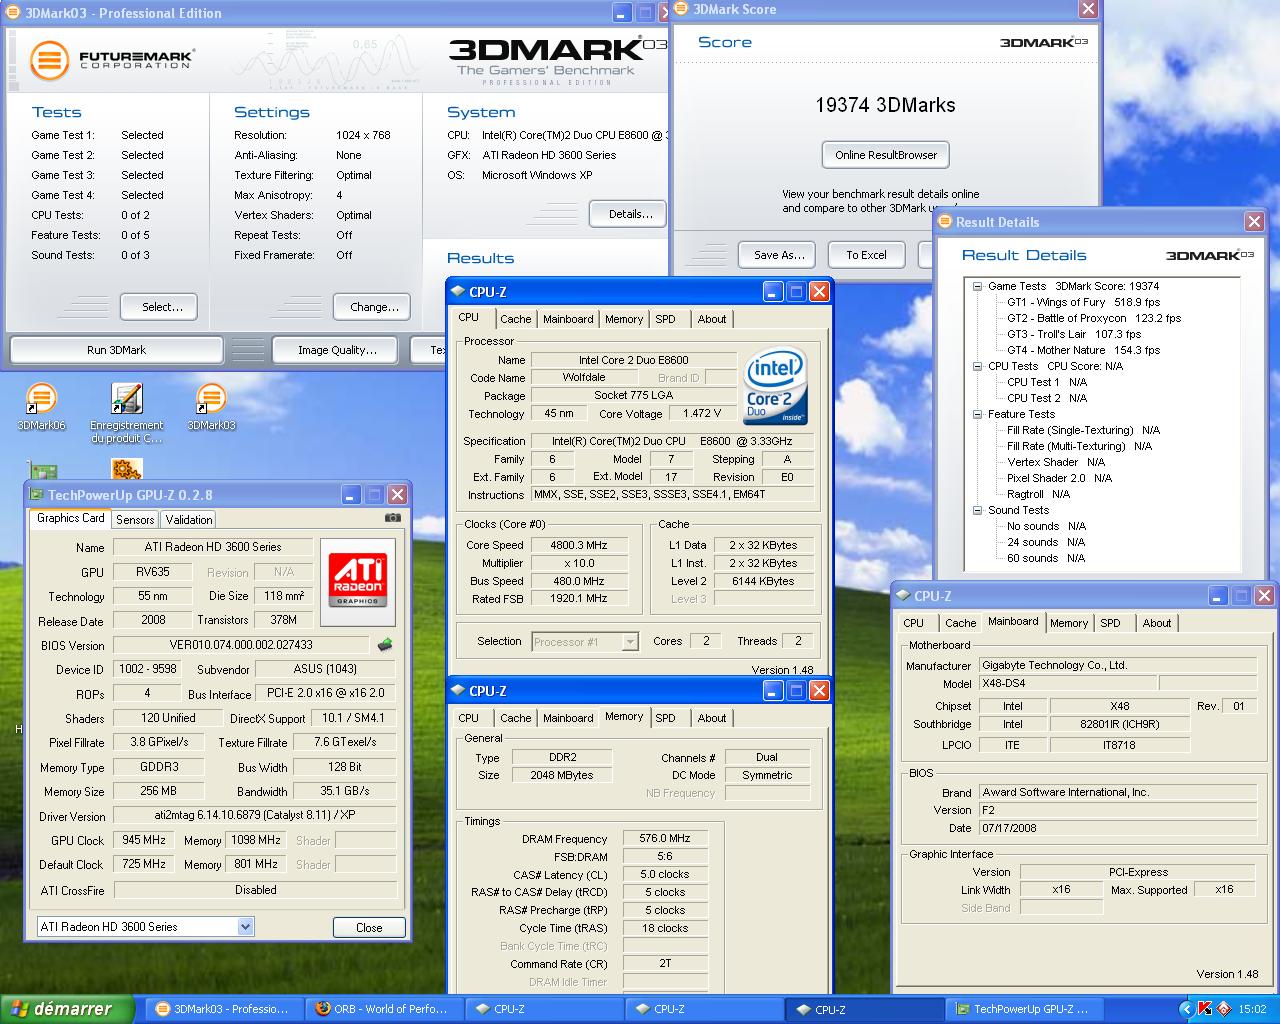Switch to TechPowerUp GPU-Z taskbar button
This screenshot has width=1280, height=1024.
click(x=1022, y=1009)
